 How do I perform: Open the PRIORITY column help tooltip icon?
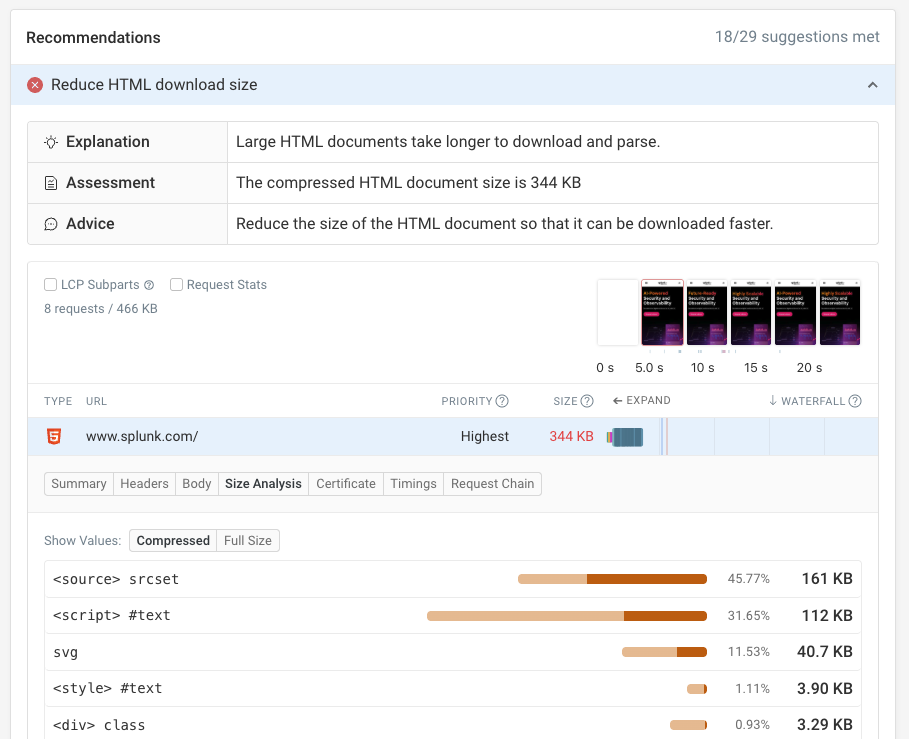pyautogui.click(x=502, y=401)
